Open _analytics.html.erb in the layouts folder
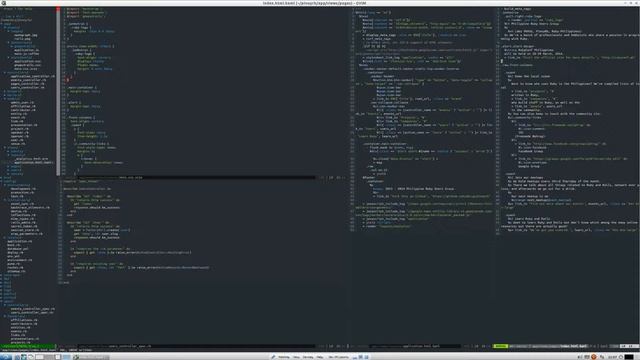Viewport: 640px width, 360px height. pyautogui.click(x=31, y=159)
